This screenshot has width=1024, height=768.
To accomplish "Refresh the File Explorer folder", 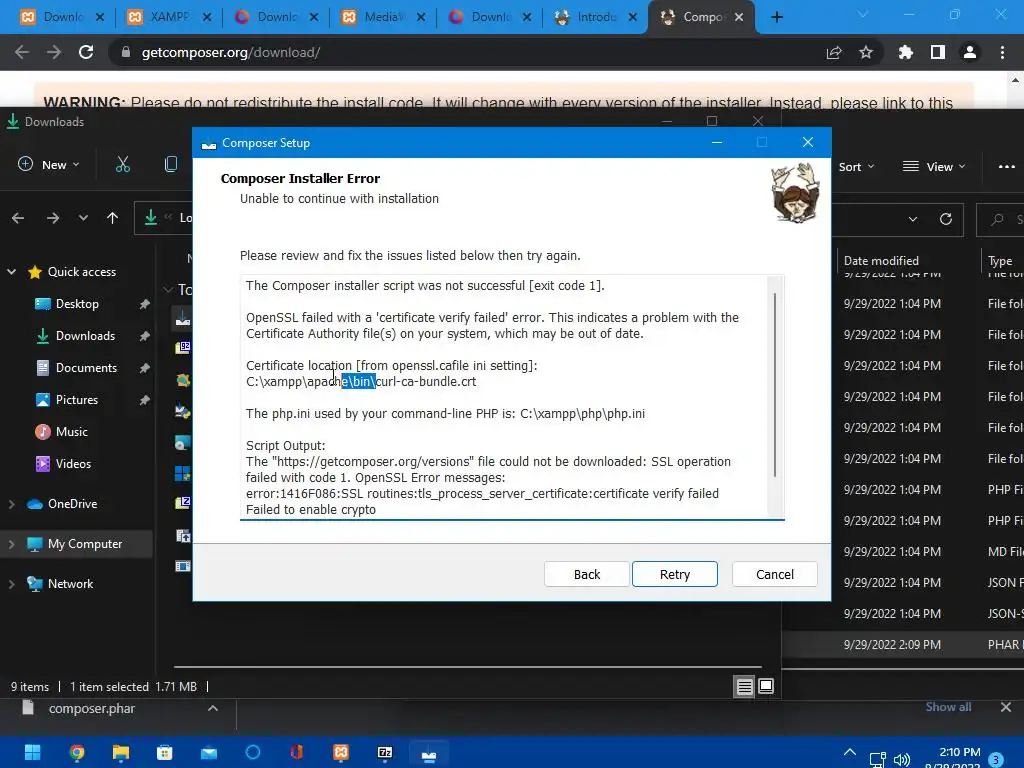I will [946, 219].
